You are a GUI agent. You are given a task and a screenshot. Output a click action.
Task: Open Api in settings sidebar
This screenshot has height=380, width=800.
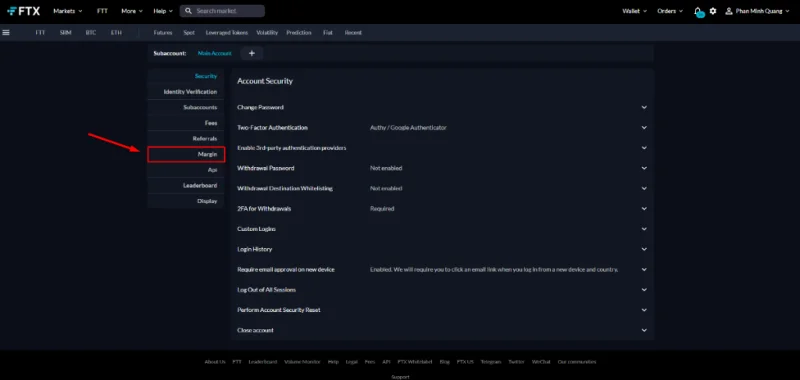coord(186,170)
